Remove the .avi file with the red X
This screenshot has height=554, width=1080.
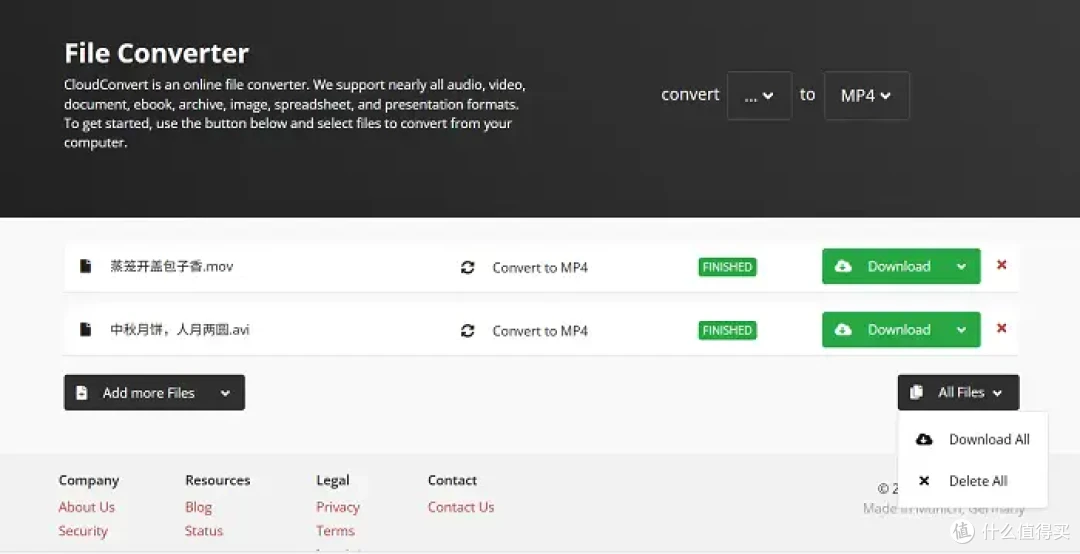[x=1001, y=328]
